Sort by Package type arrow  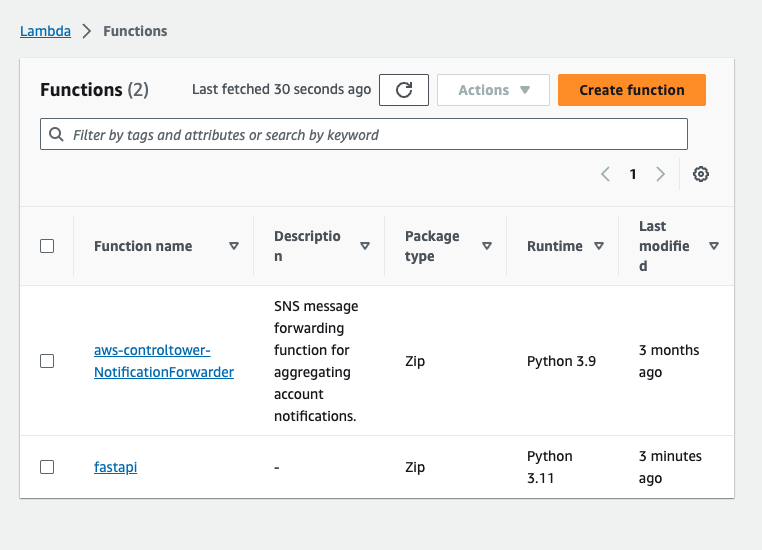point(487,246)
